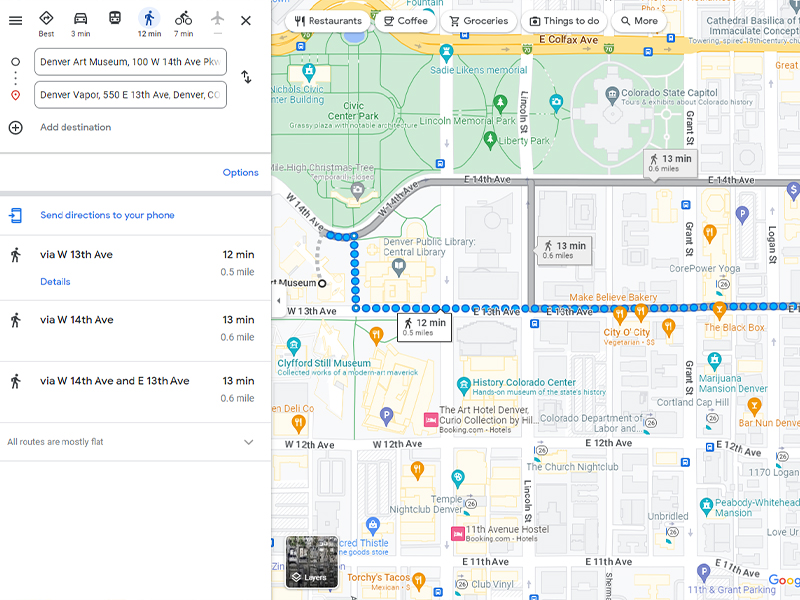The width and height of the screenshot is (800, 600).
Task: Select route via W 14th Ave and E 13th Ave
Action: [115, 381]
